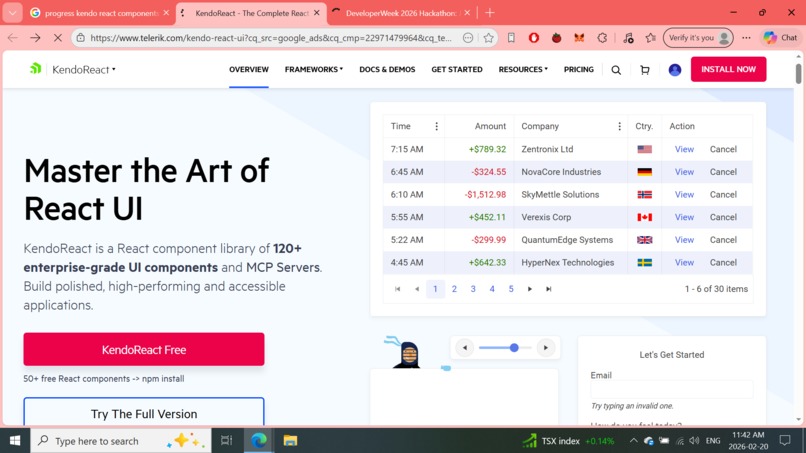Click slider decrease arrow button
The width and height of the screenshot is (806, 453).
pos(465,348)
